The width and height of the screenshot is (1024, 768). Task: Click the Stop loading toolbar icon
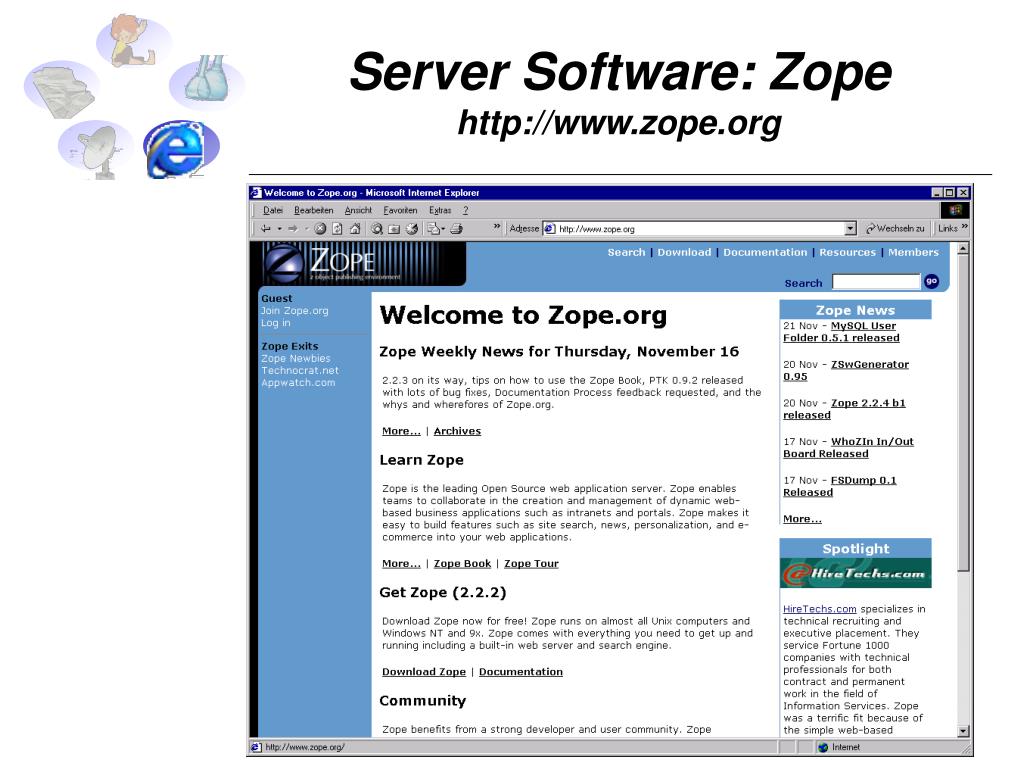point(320,229)
